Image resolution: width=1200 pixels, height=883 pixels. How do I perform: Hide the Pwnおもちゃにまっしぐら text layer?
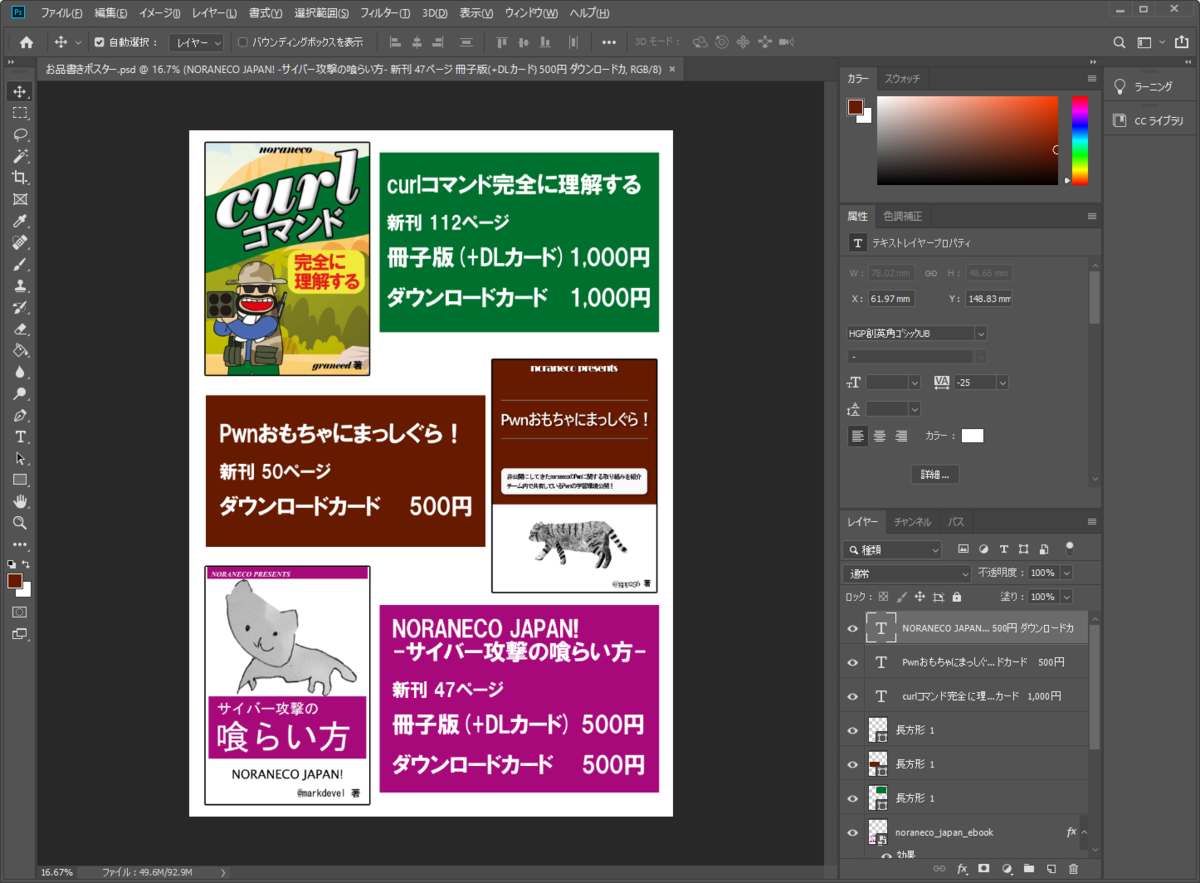[853, 662]
